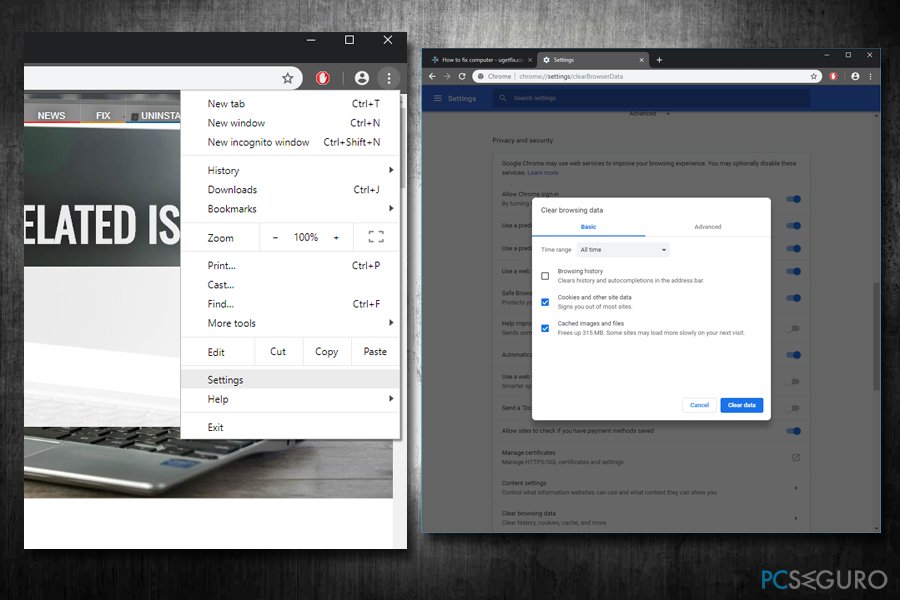Click the NEWS tab on the left webpage
Screen dimensions: 900x600
(x=51, y=115)
